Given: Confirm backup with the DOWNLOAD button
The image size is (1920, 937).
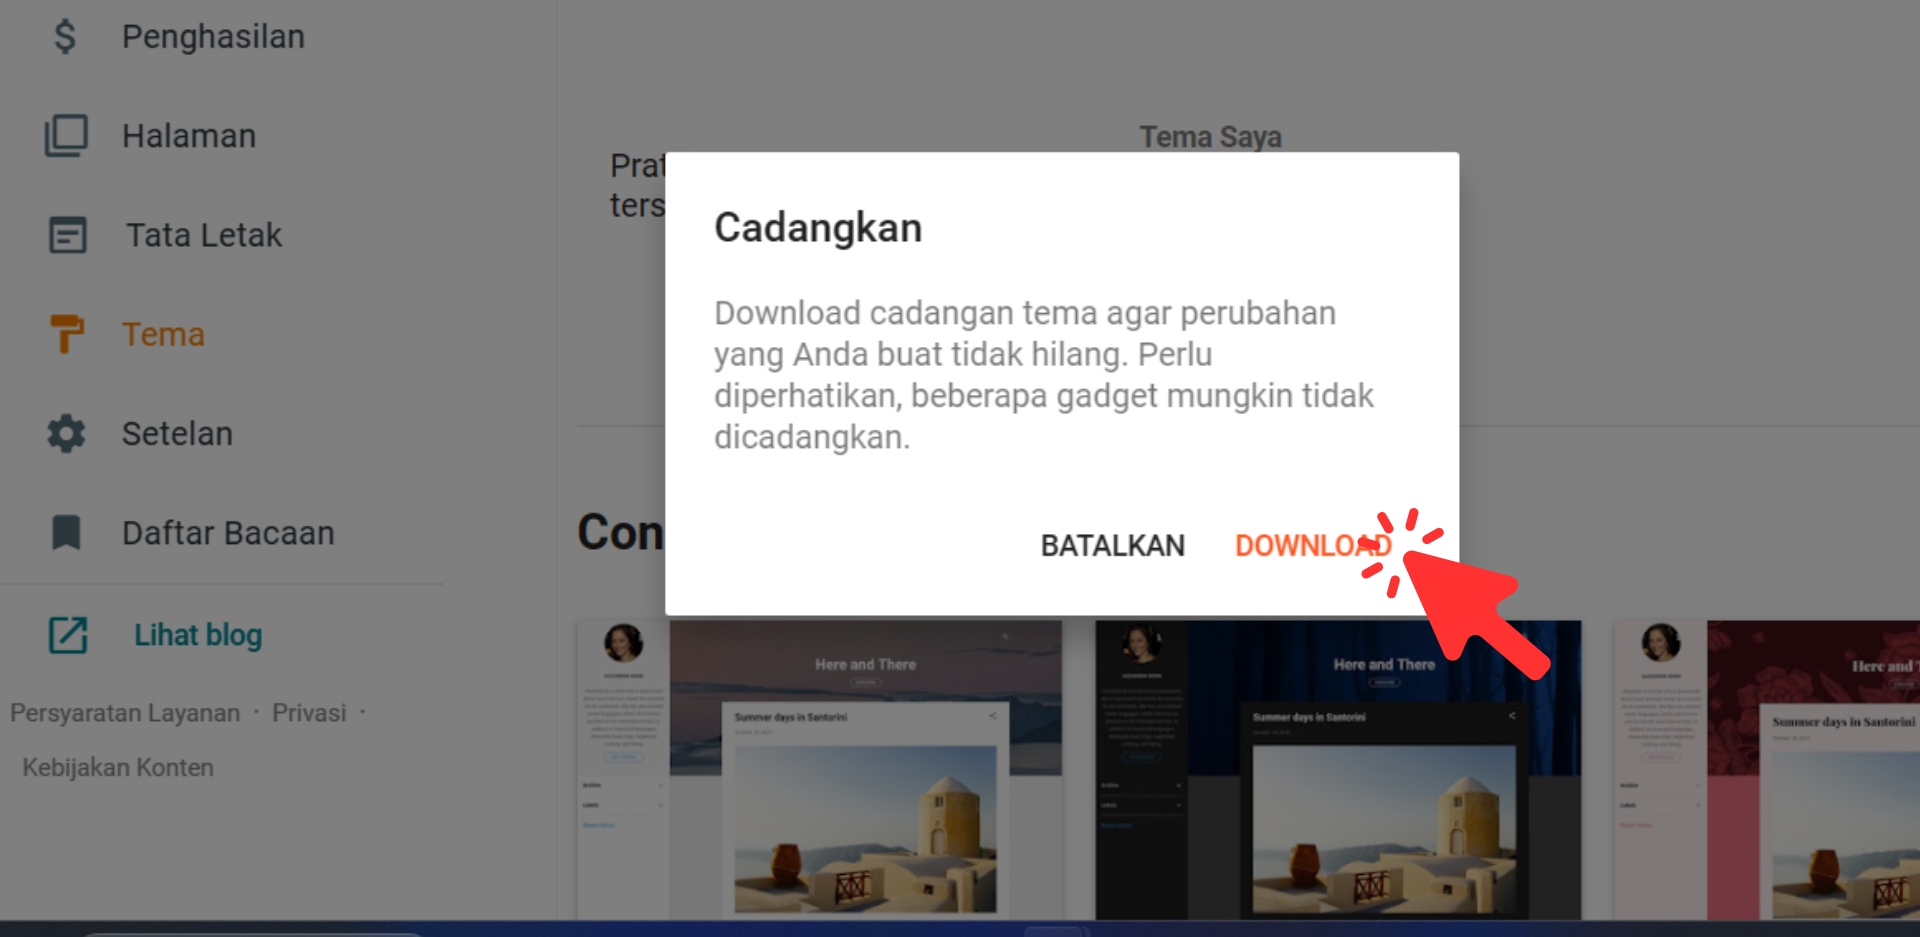Looking at the screenshot, I should click(x=1313, y=545).
